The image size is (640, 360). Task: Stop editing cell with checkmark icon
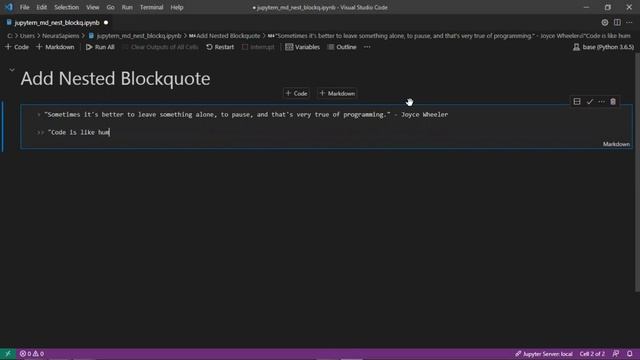(589, 102)
